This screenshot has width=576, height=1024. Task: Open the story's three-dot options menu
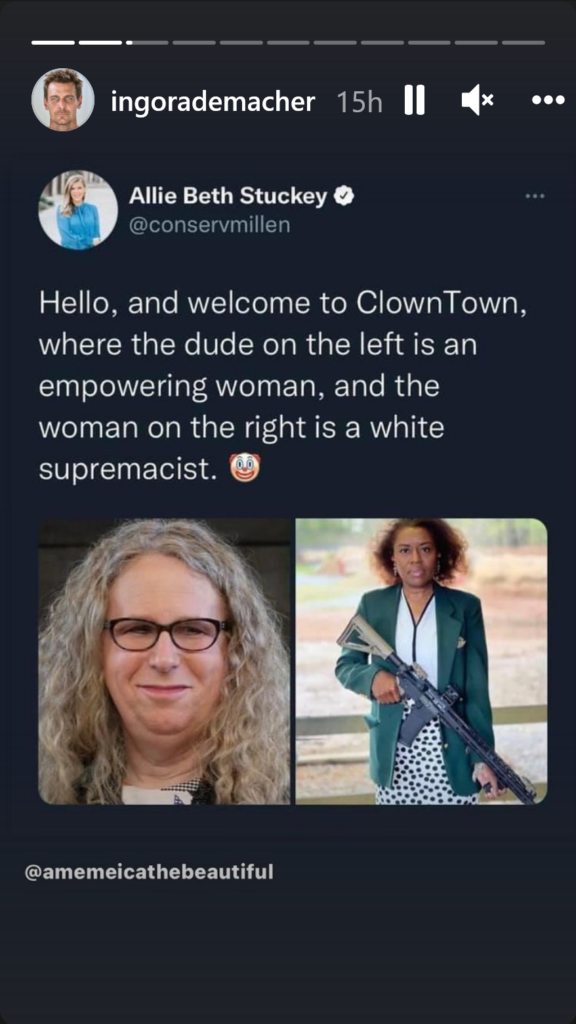coord(548,101)
